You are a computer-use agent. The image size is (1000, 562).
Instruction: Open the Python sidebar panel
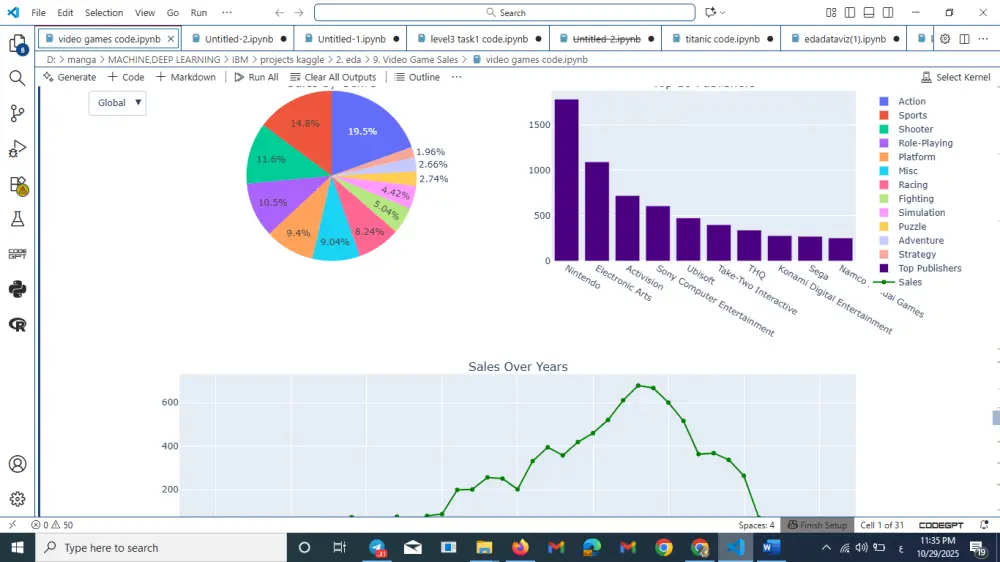tap(17, 289)
